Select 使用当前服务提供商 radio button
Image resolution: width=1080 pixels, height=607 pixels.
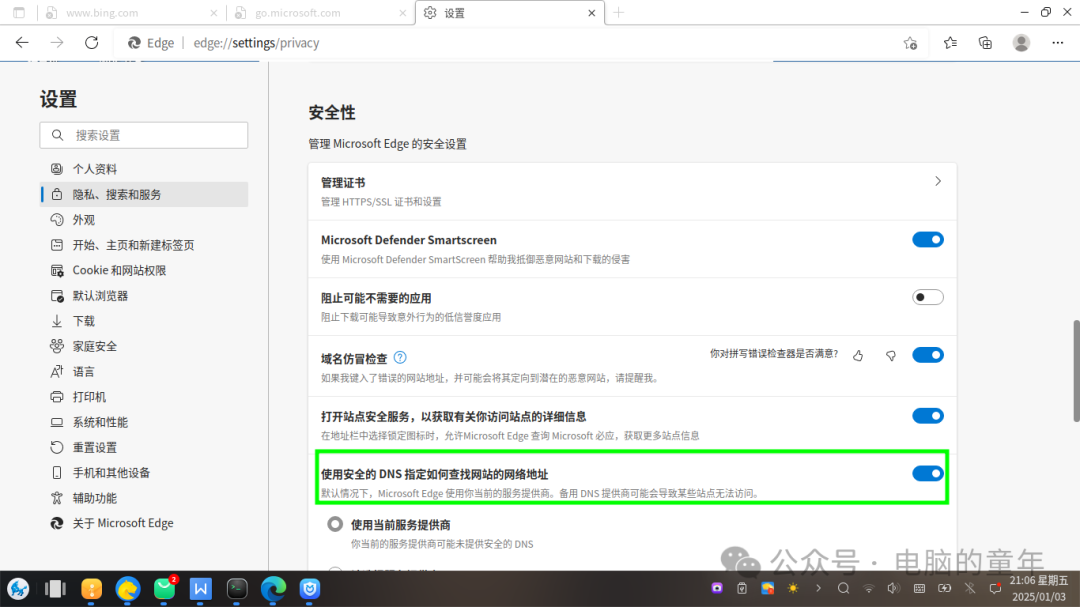click(x=335, y=524)
